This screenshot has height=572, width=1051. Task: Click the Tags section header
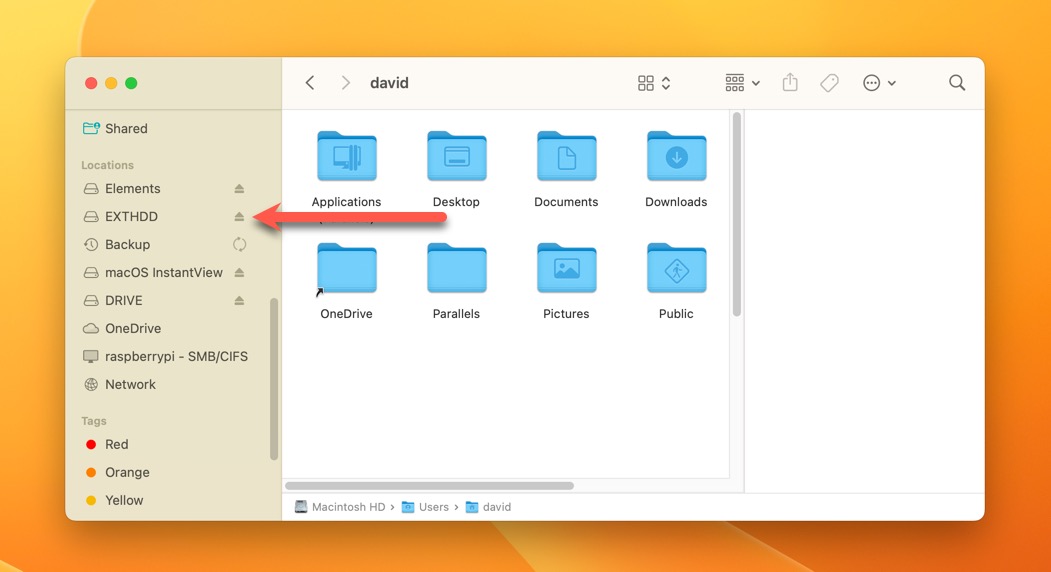pyautogui.click(x=94, y=421)
